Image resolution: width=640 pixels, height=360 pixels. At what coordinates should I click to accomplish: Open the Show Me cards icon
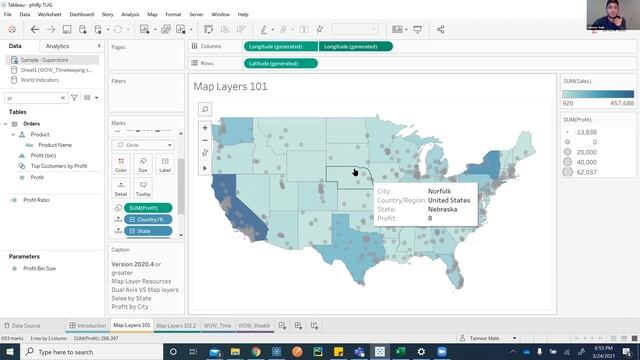397,29
